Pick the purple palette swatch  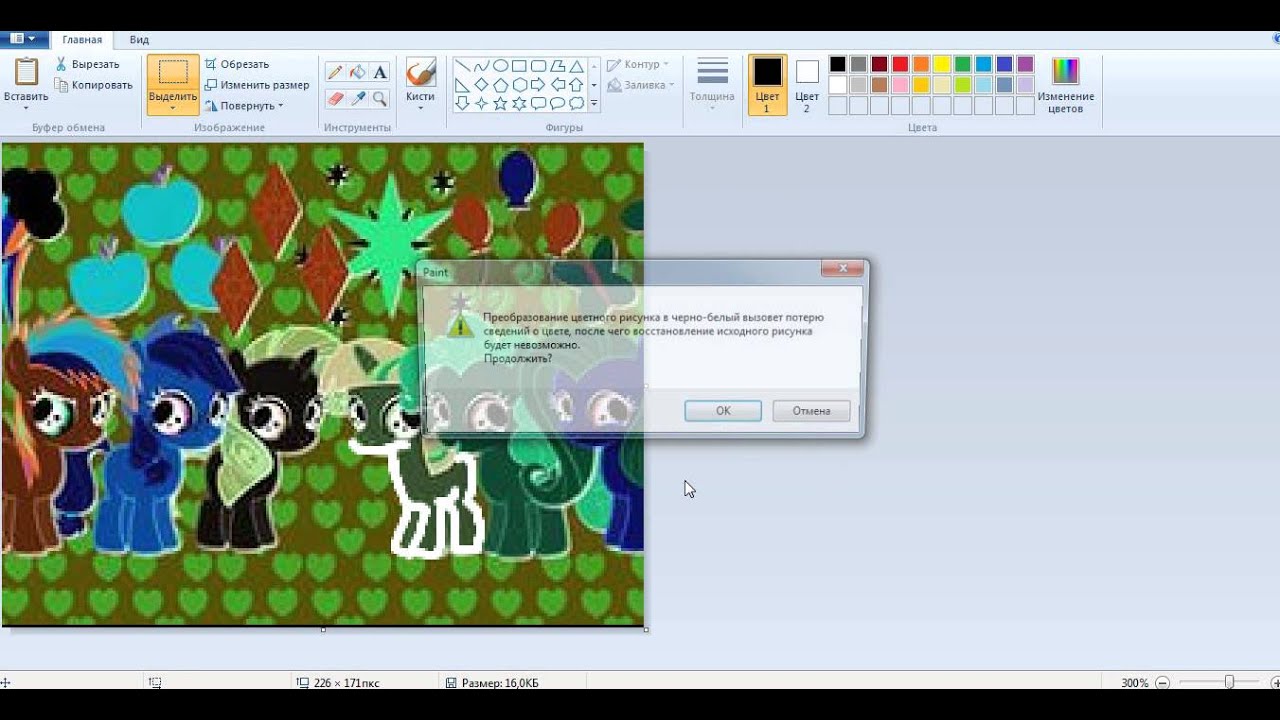[x=1025, y=65]
